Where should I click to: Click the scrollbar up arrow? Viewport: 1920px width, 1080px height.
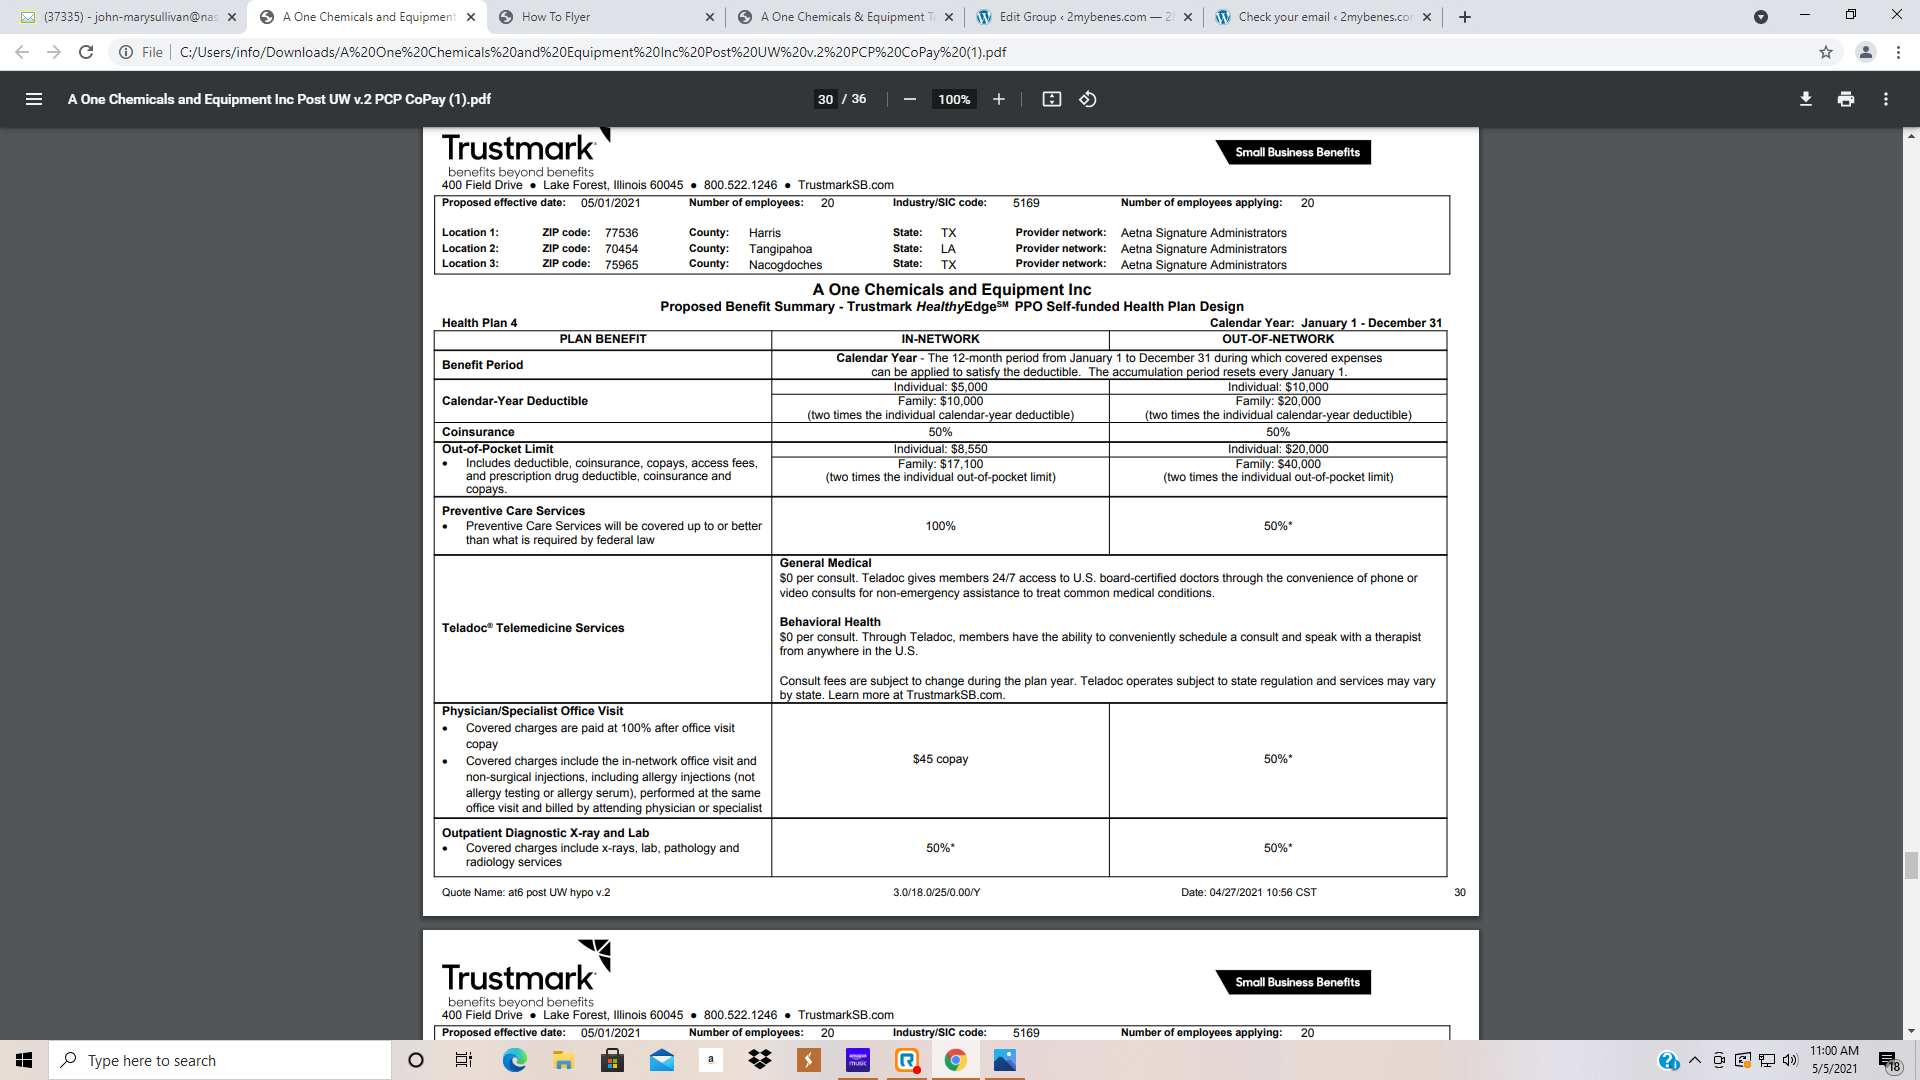(x=1911, y=135)
